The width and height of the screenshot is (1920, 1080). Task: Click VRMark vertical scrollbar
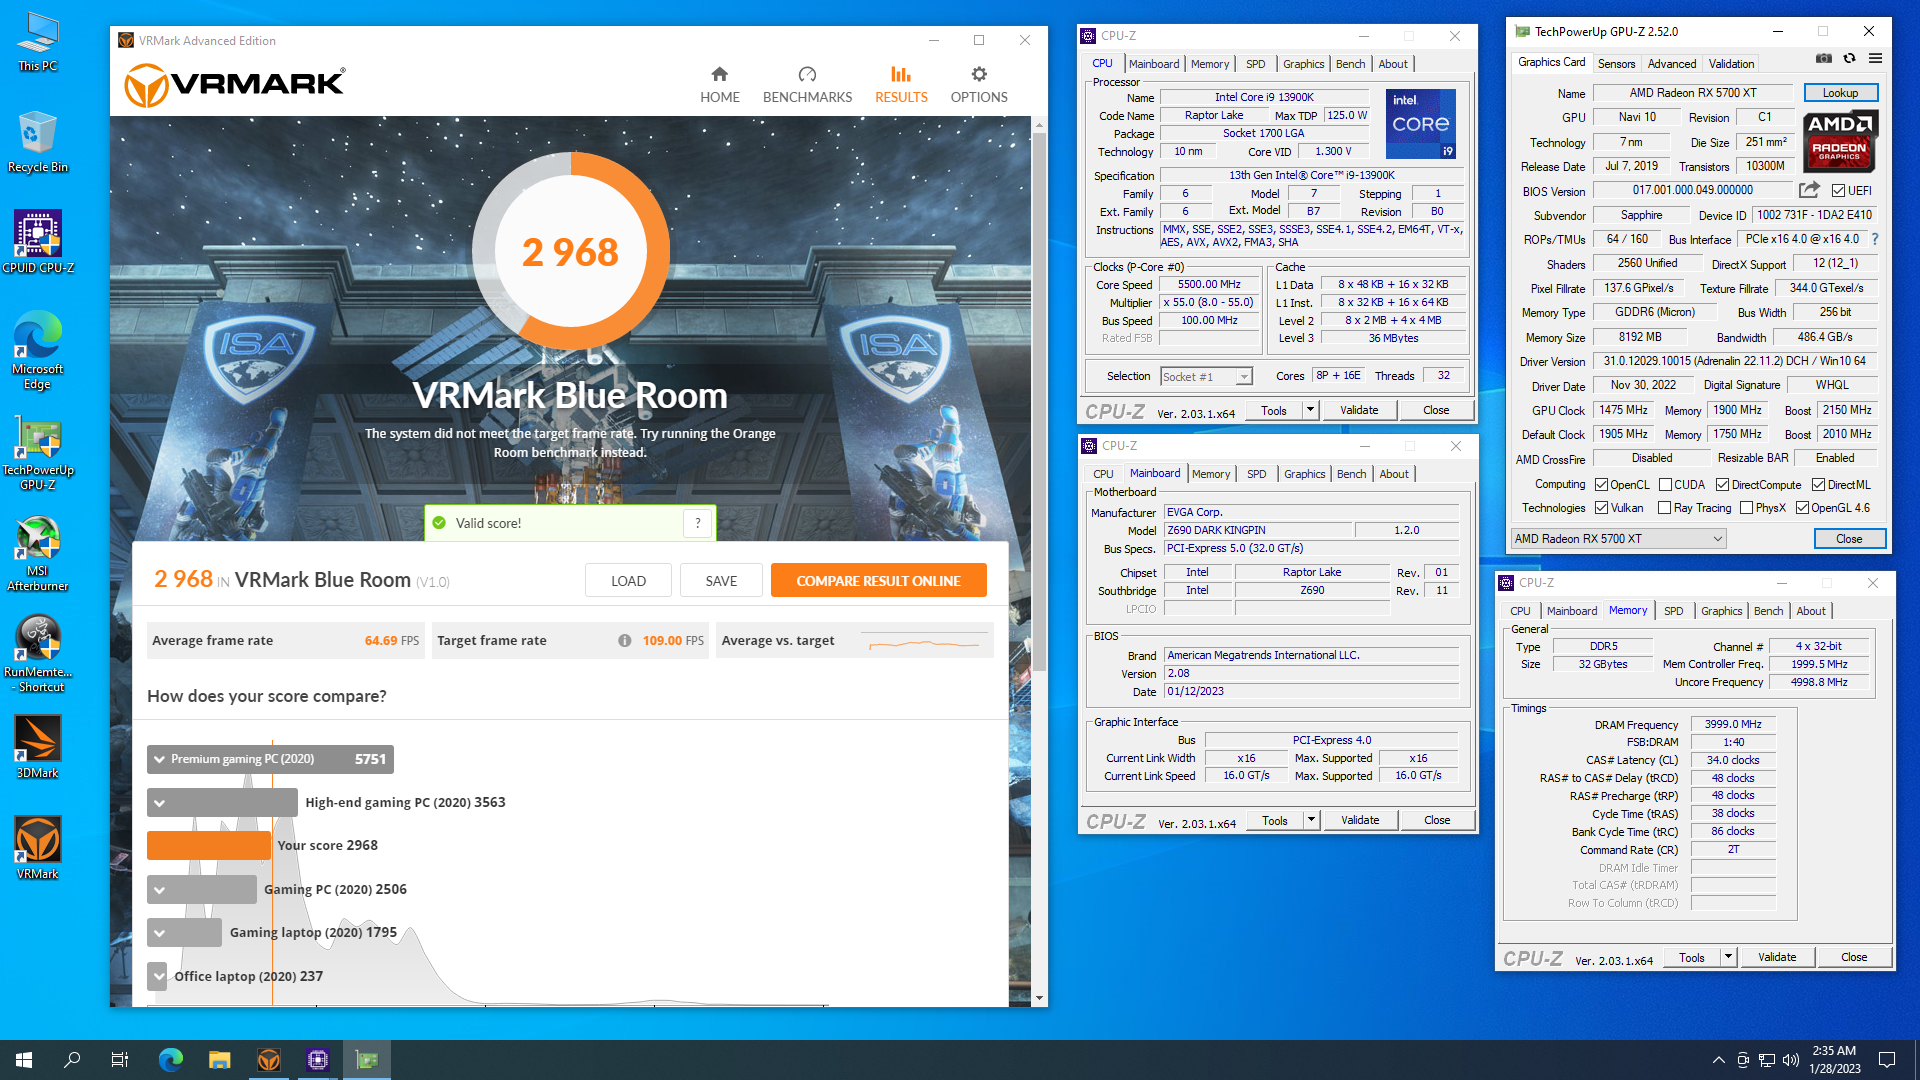[x=1039, y=400]
